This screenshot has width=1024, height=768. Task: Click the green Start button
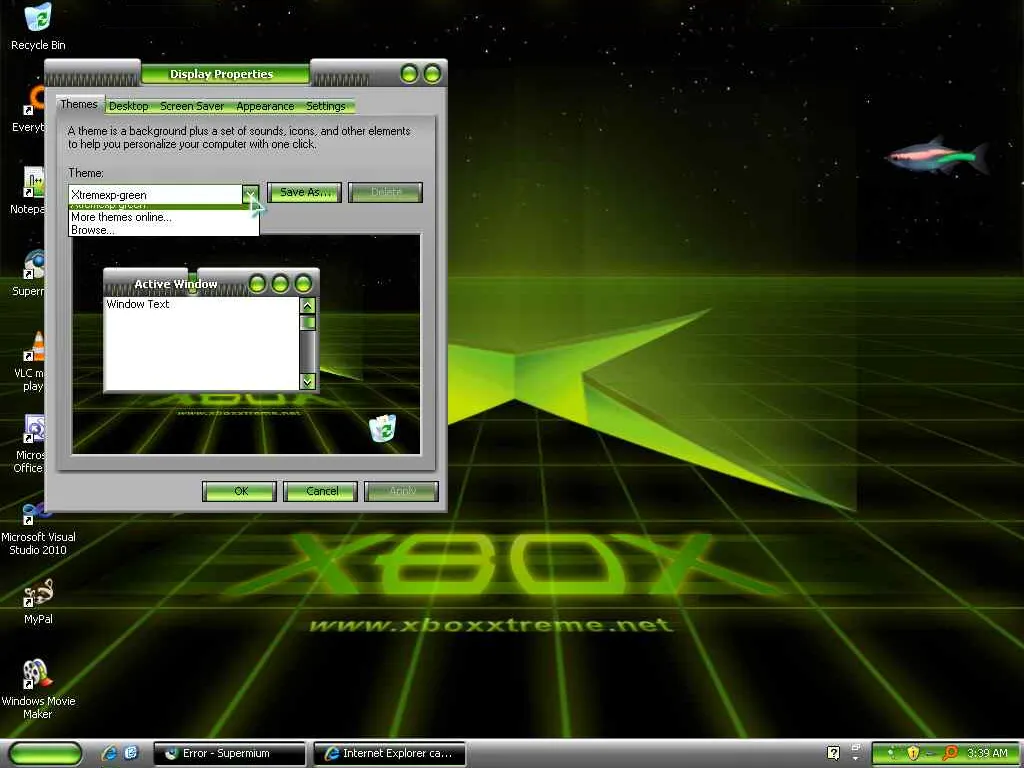pos(45,753)
